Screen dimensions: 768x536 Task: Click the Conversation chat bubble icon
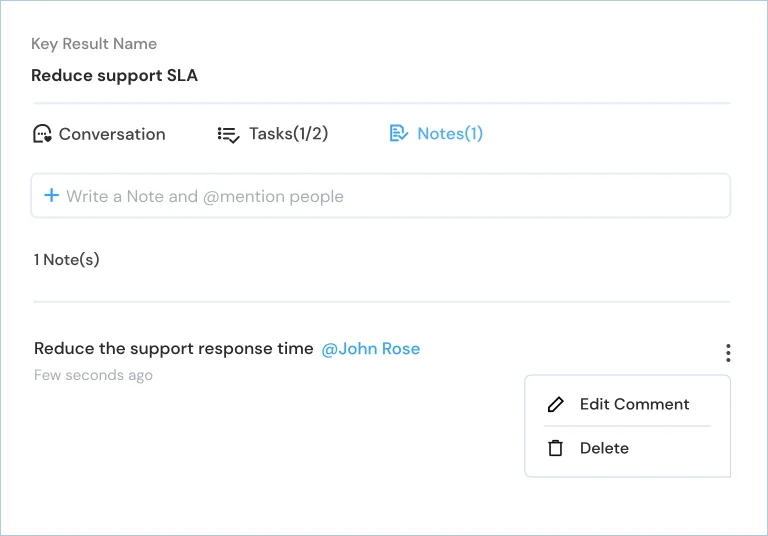point(42,134)
